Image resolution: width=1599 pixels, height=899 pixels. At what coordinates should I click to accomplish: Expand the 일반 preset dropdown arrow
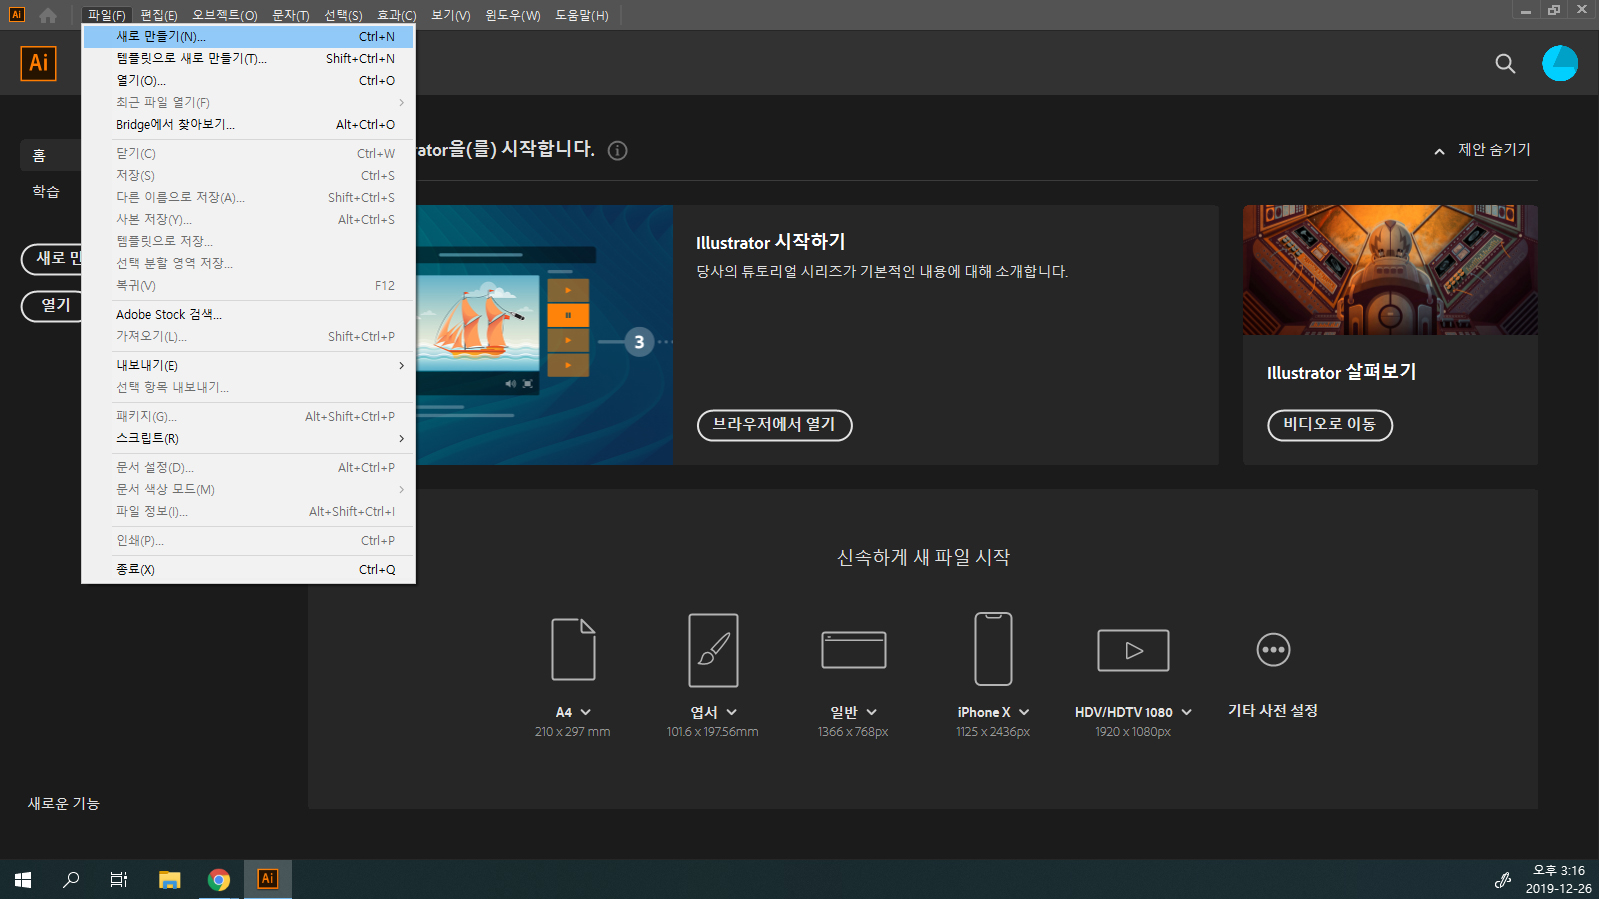[x=871, y=712]
